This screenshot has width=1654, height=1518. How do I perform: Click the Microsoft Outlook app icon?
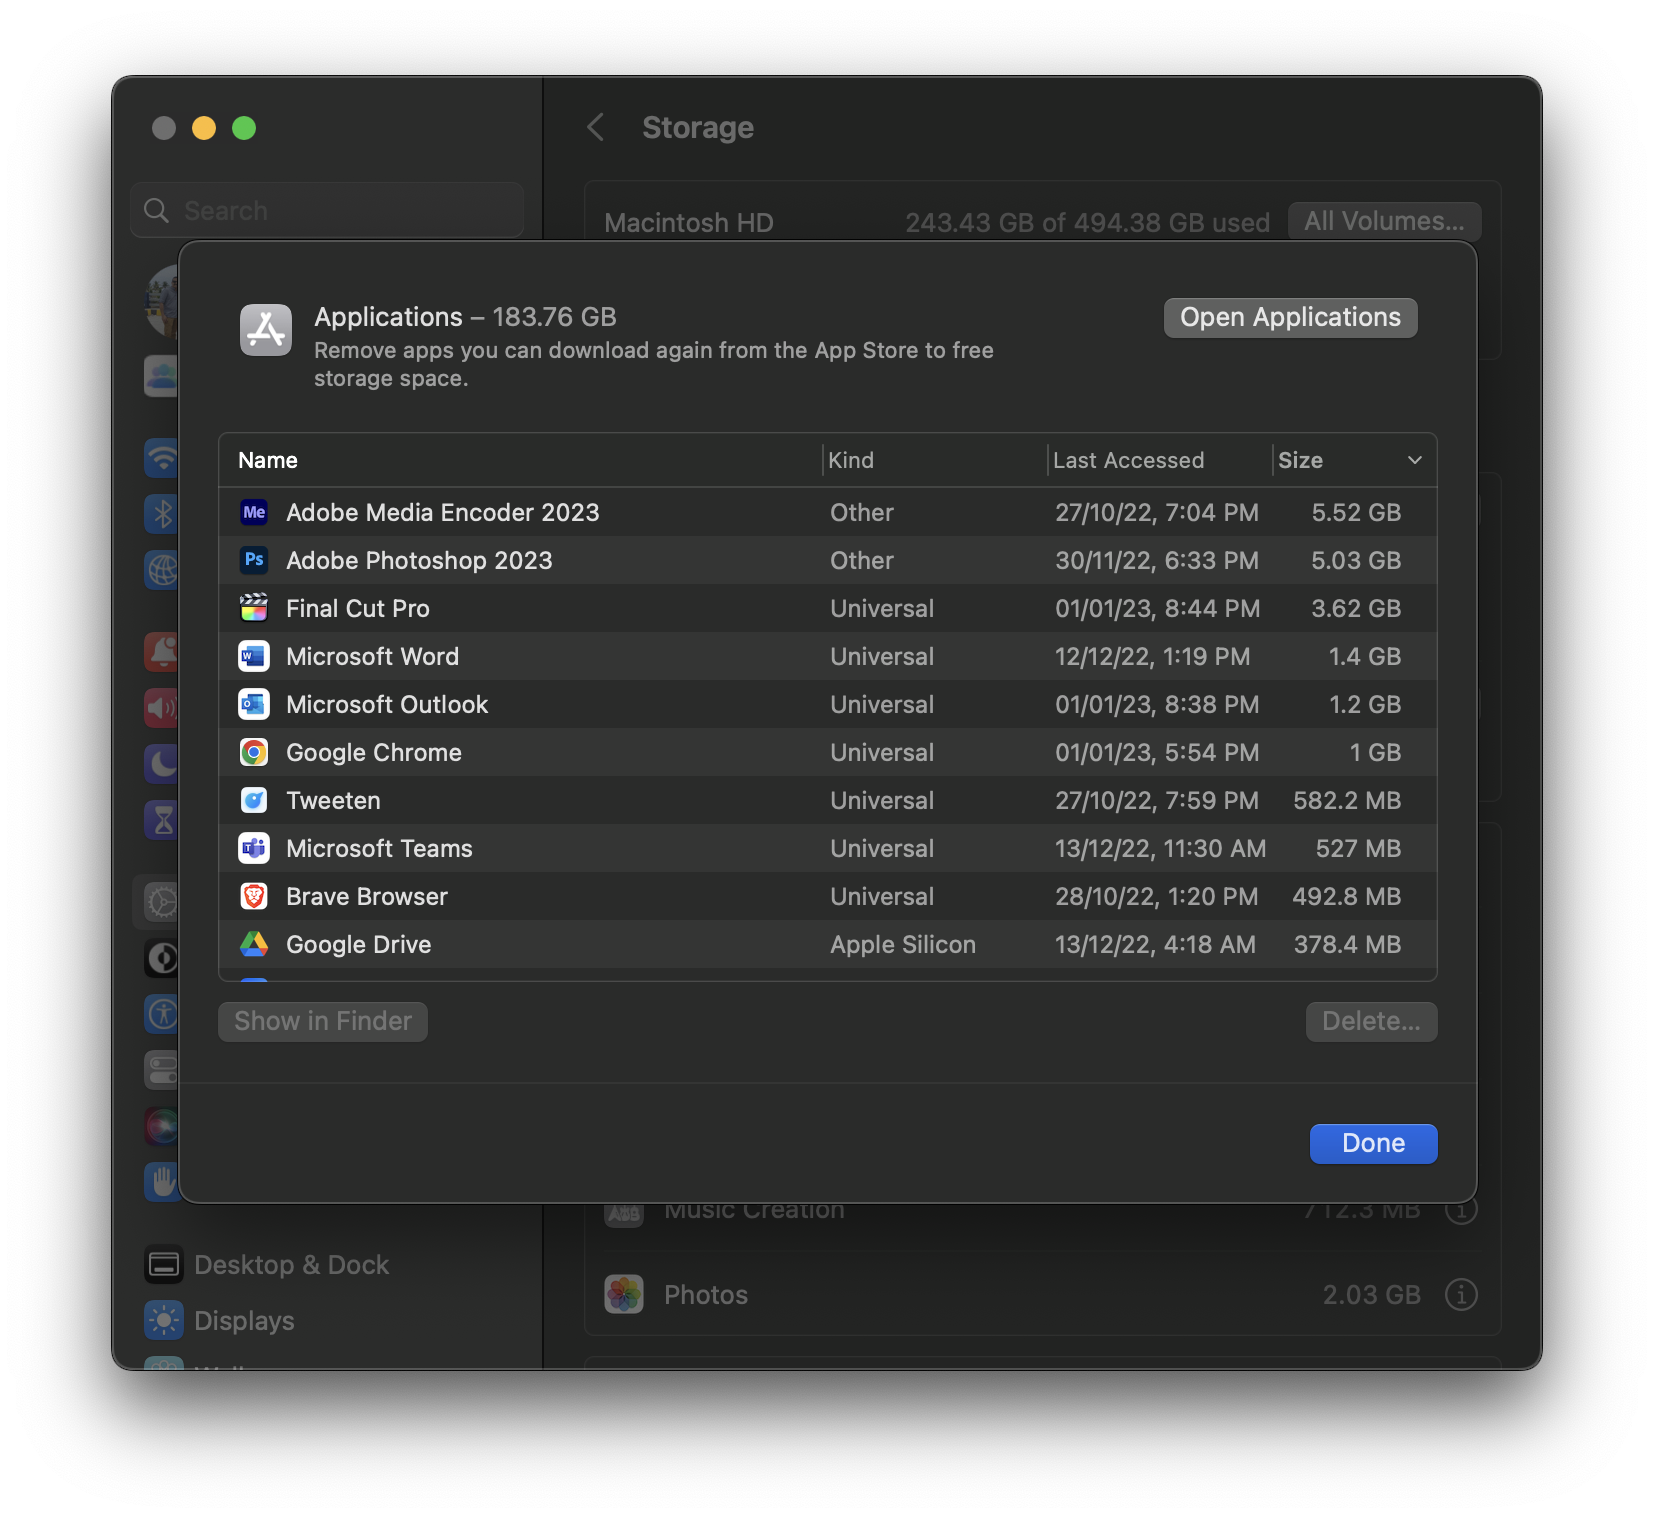click(x=254, y=704)
